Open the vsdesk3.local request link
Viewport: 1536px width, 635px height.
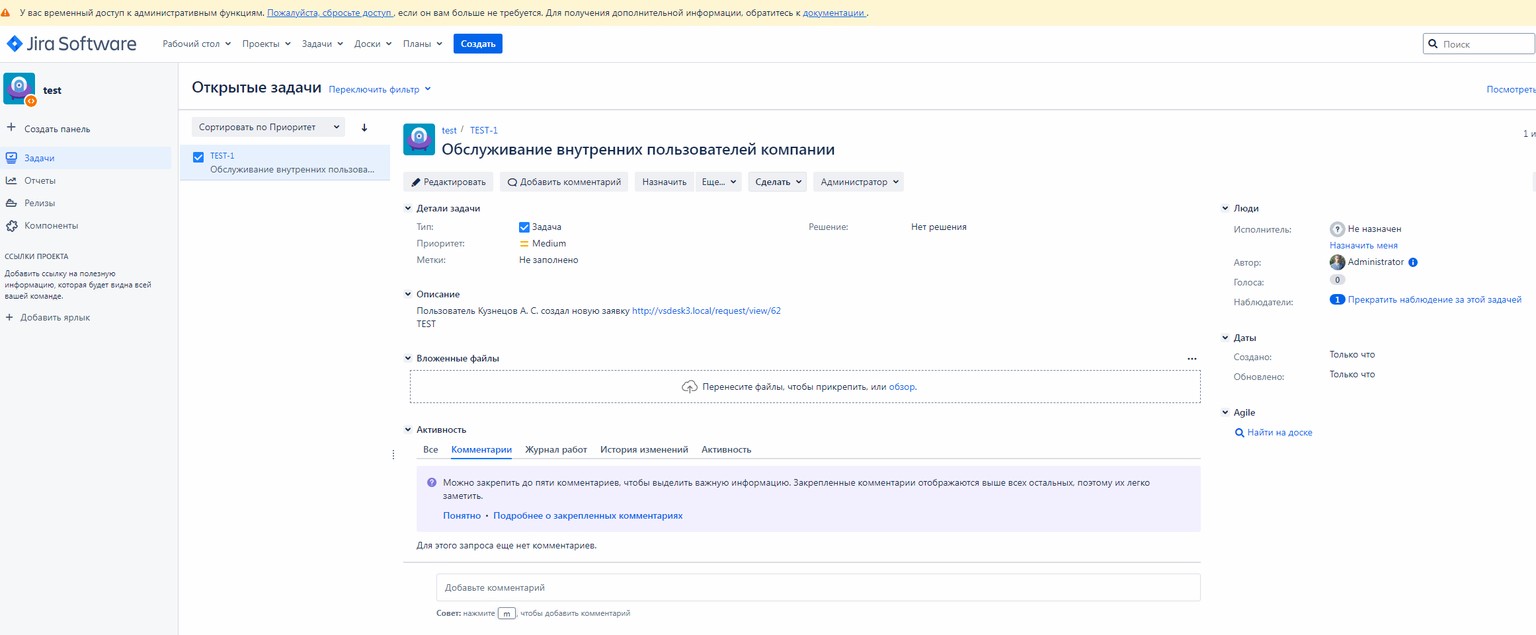[x=706, y=311]
